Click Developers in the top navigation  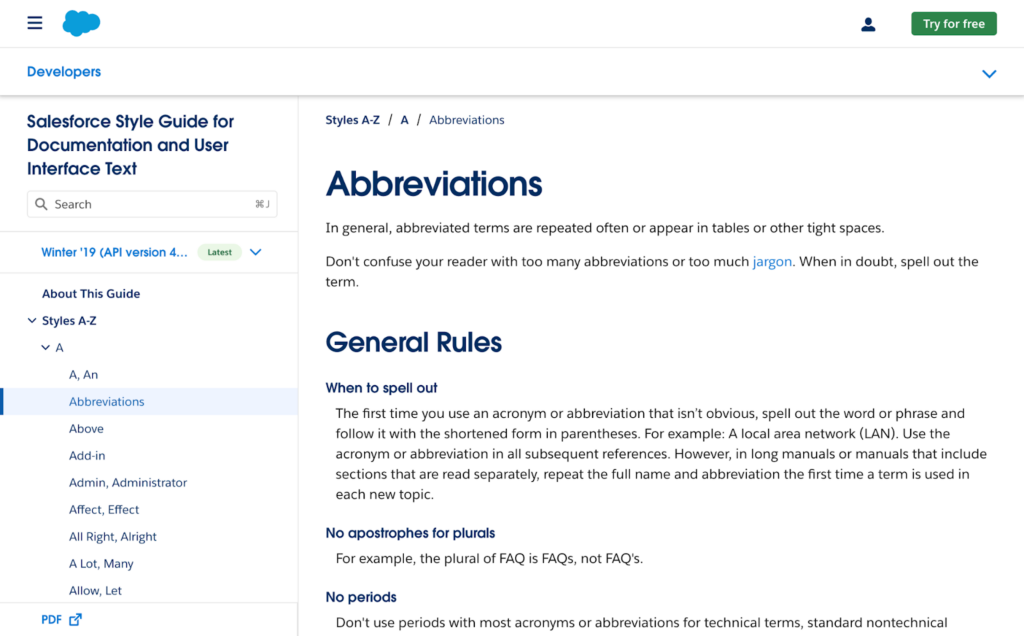pos(63,71)
